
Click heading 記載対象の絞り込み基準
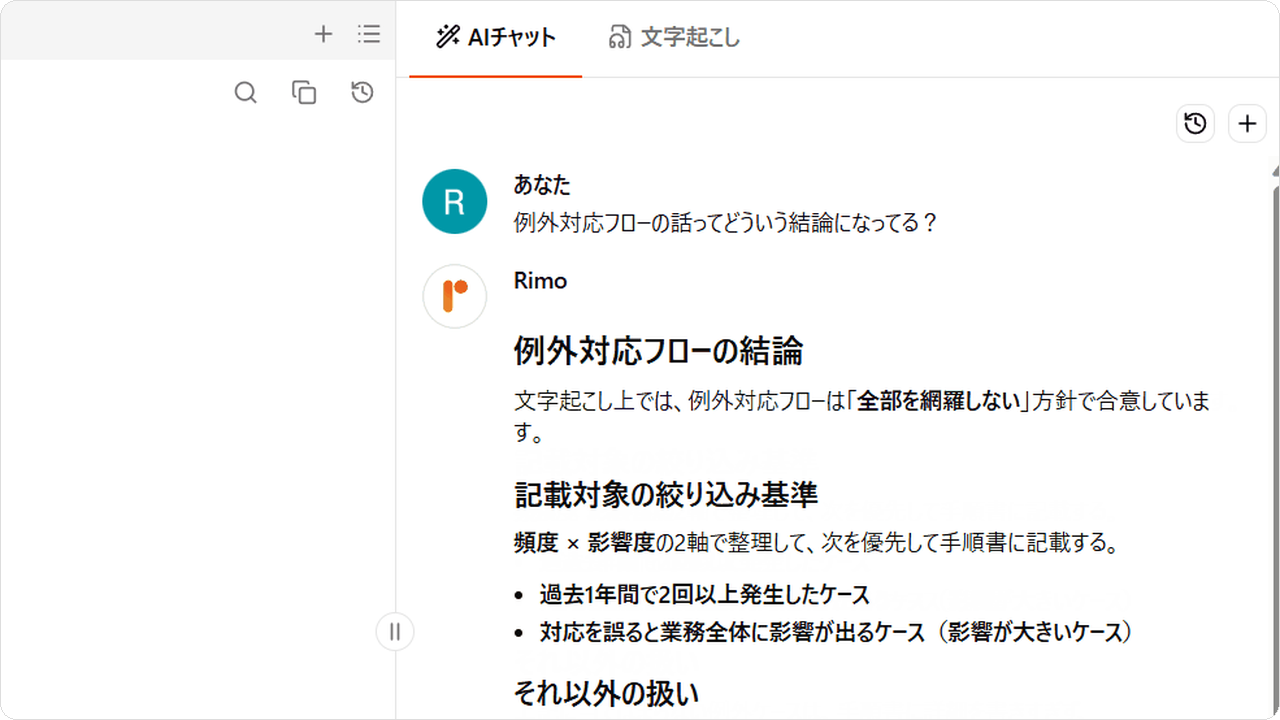pos(665,494)
